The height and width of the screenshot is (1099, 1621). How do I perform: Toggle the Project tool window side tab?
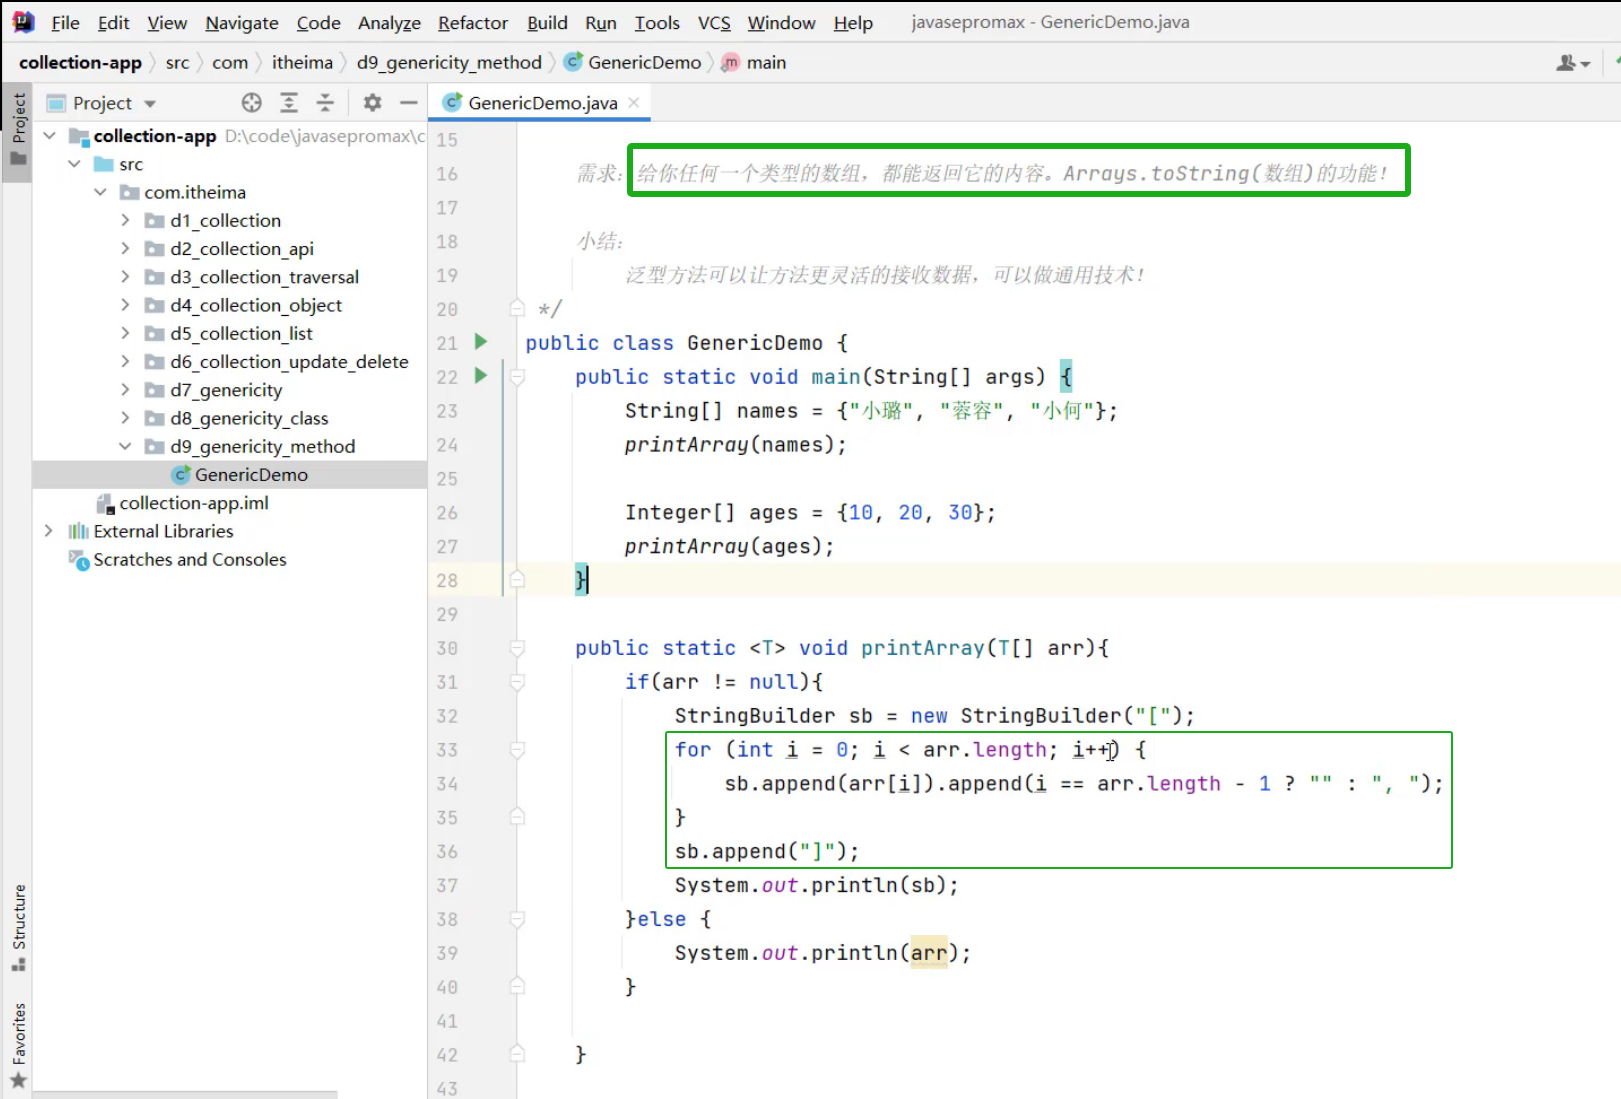(18, 131)
